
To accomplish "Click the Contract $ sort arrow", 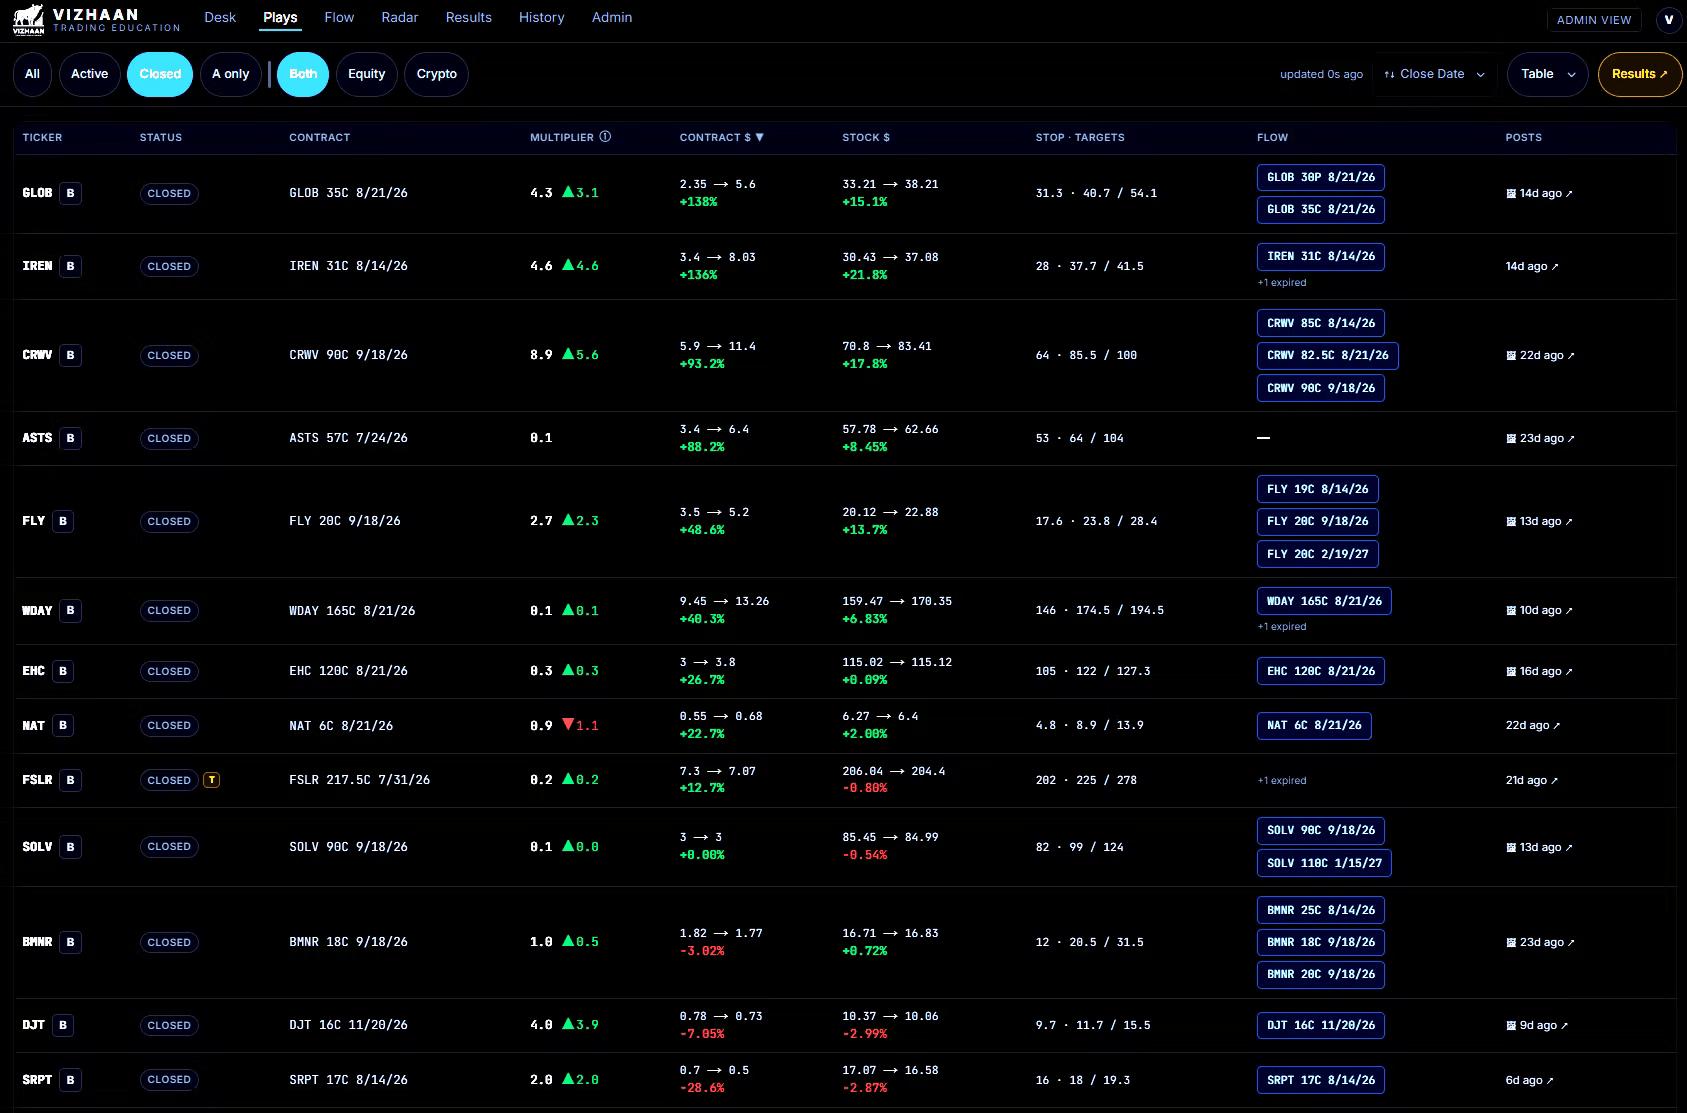I will pos(759,137).
